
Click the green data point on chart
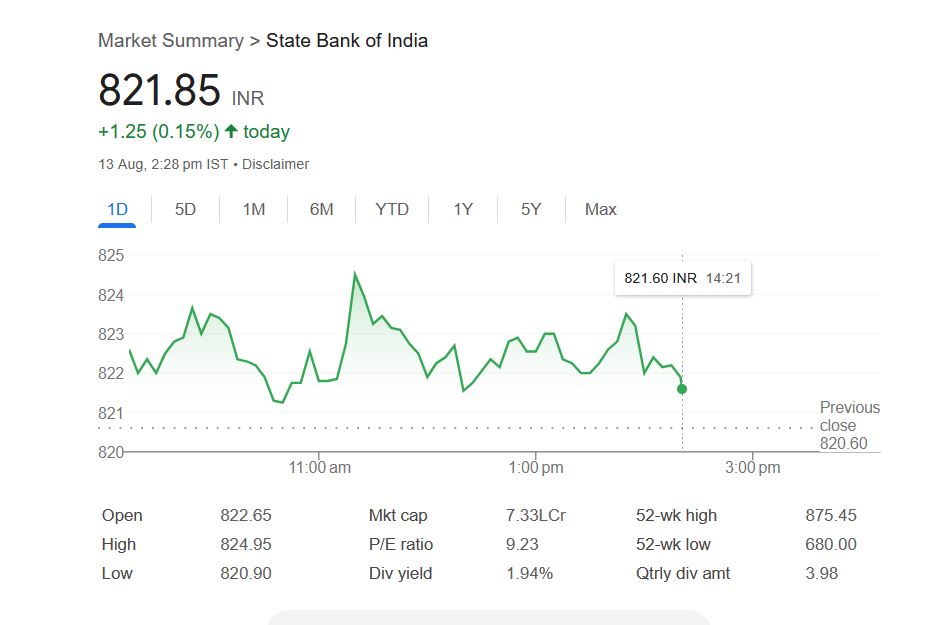682,389
